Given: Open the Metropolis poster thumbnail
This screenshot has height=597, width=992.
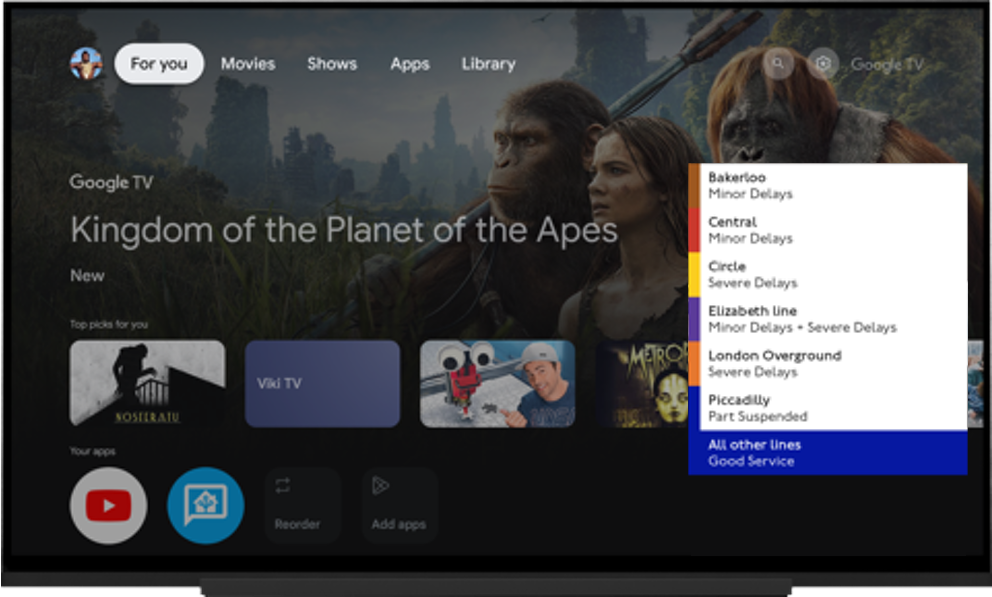Looking at the screenshot, I should (642, 383).
